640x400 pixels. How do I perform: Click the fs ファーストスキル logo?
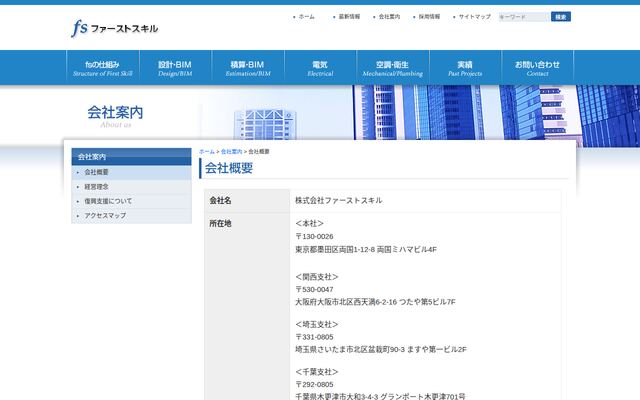pyautogui.click(x=115, y=28)
